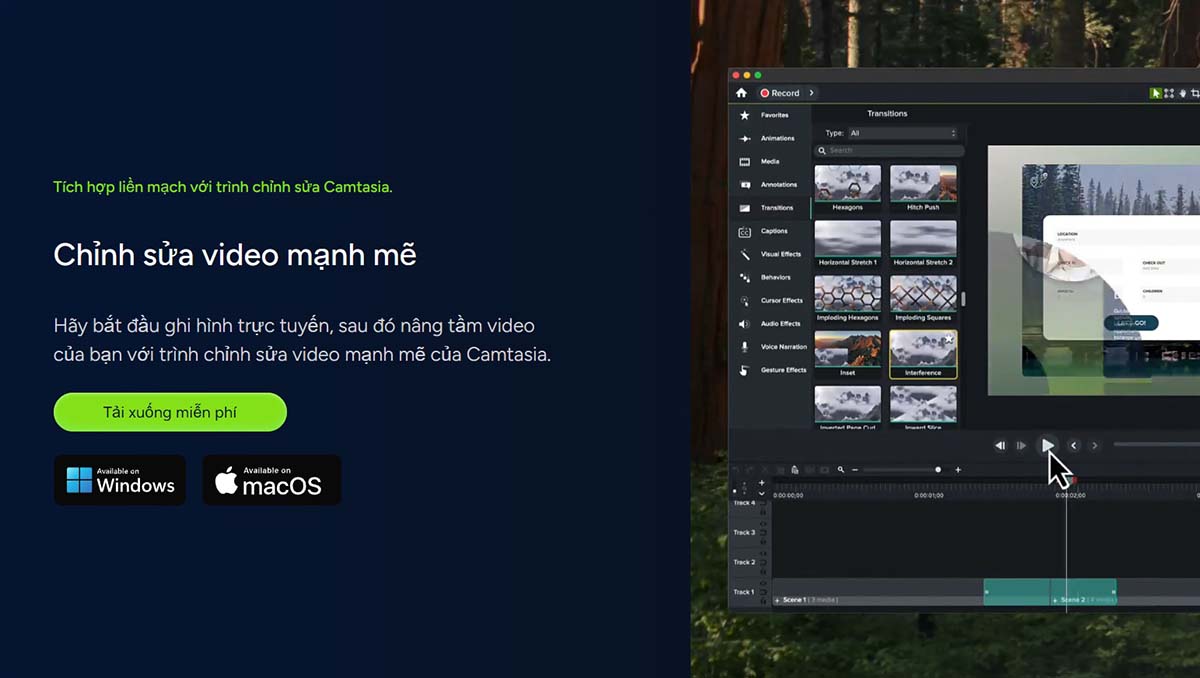Expand the chevron next to Record
Screen dimensions: 1200x678
pyautogui.click(x=812, y=93)
